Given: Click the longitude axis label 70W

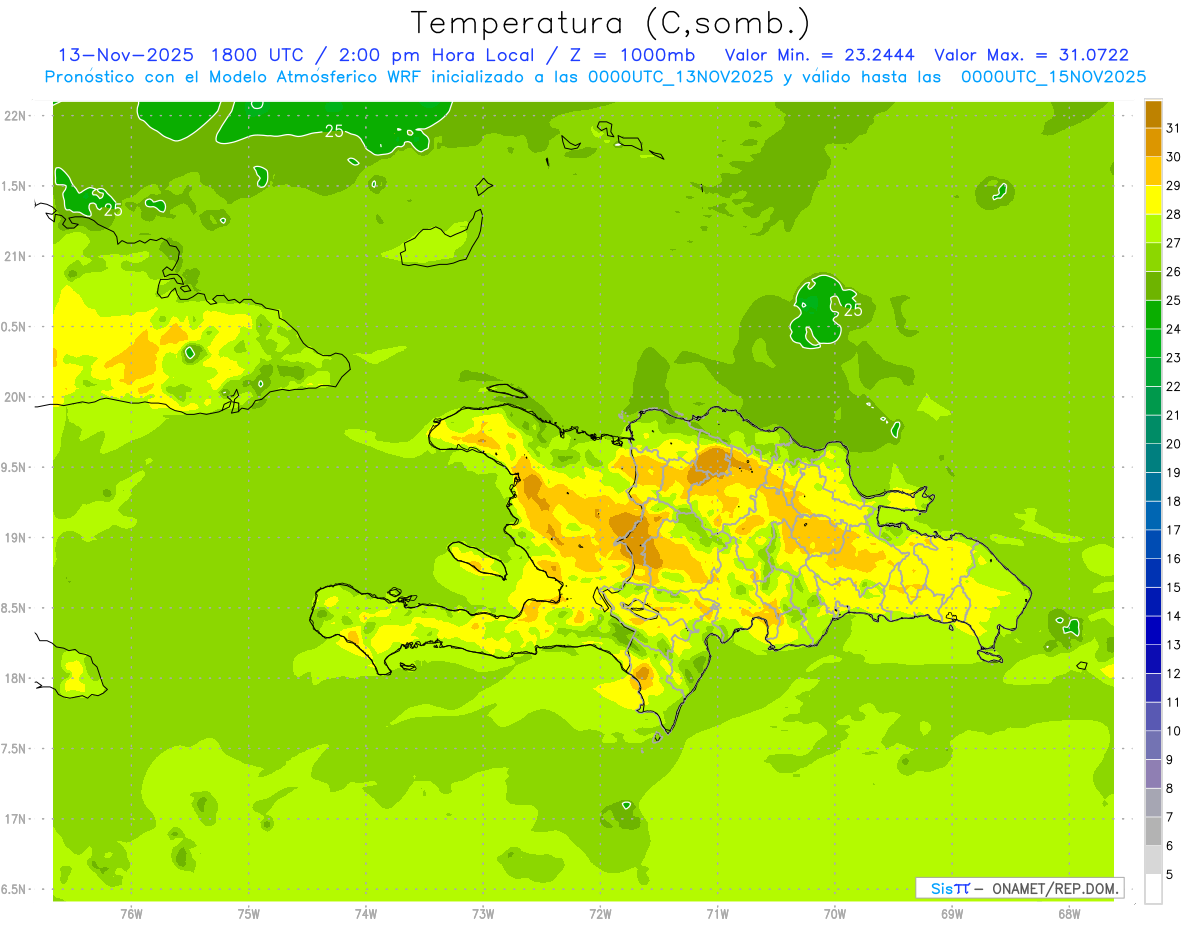Looking at the screenshot, I should (835, 914).
